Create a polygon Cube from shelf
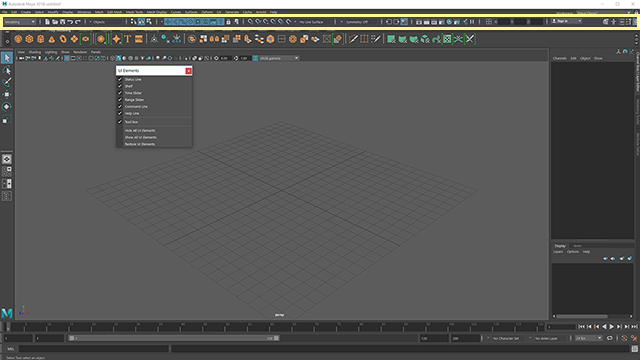The width and height of the screenshot is (640, 360). click(x=29, y=39)
